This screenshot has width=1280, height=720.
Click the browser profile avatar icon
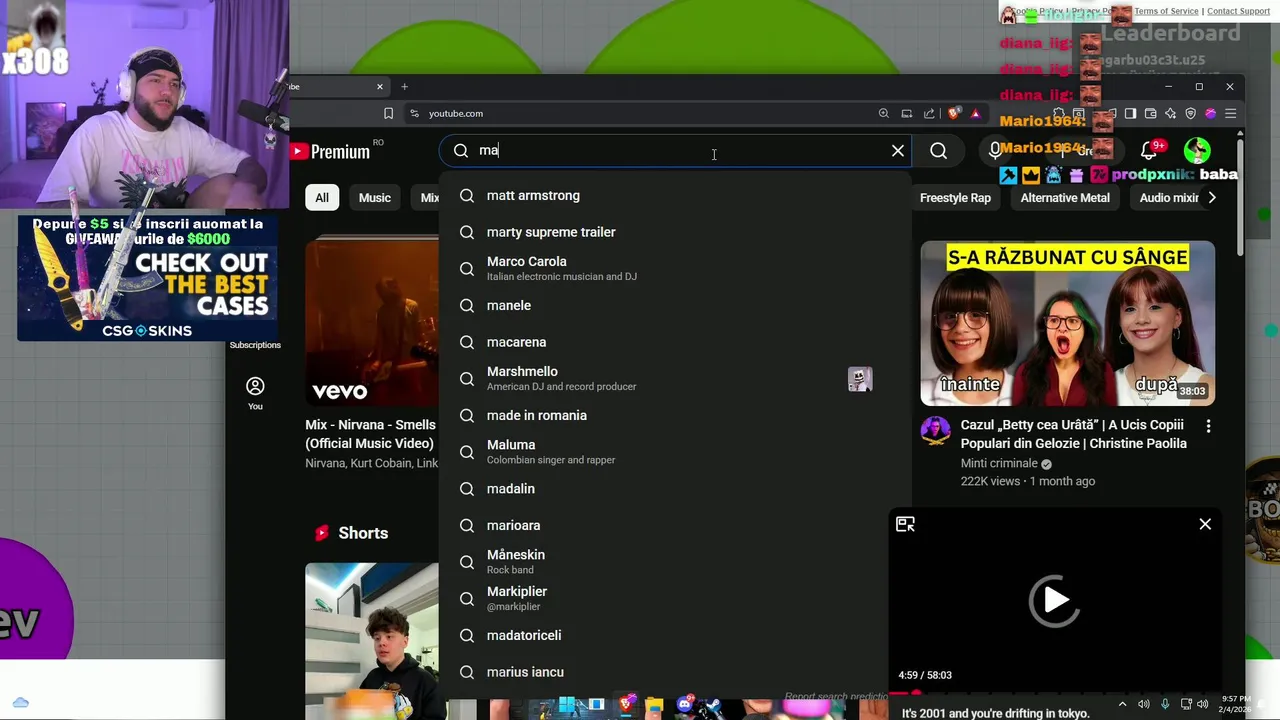[x=1210, y=114]
